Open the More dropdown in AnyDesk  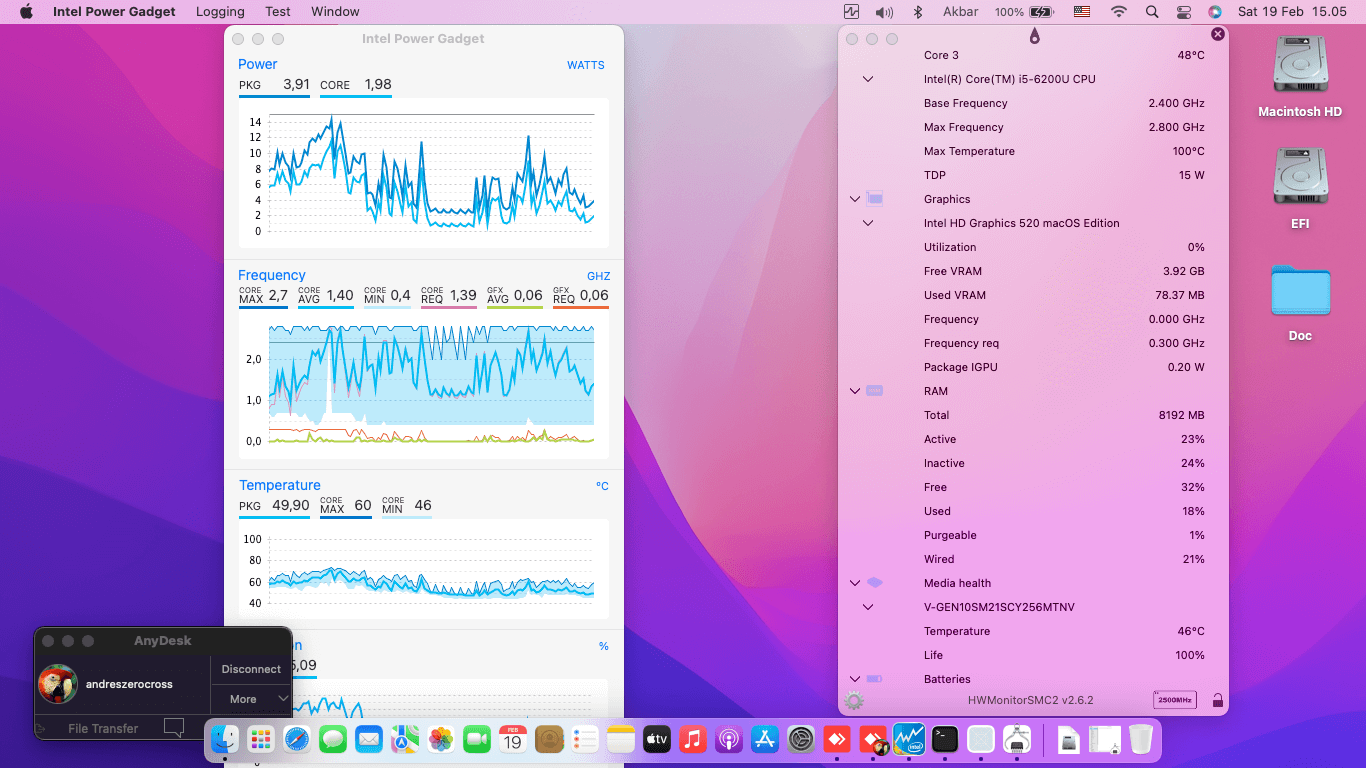pyautogui.click(x=251, y=699)
